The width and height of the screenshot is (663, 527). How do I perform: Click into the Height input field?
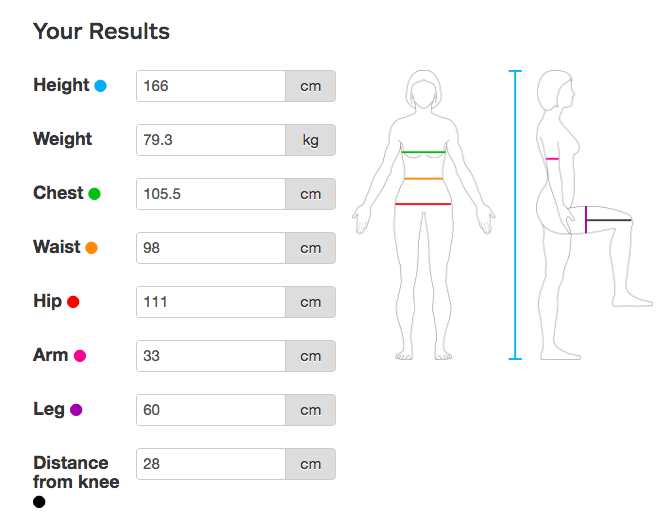(211, 86)
